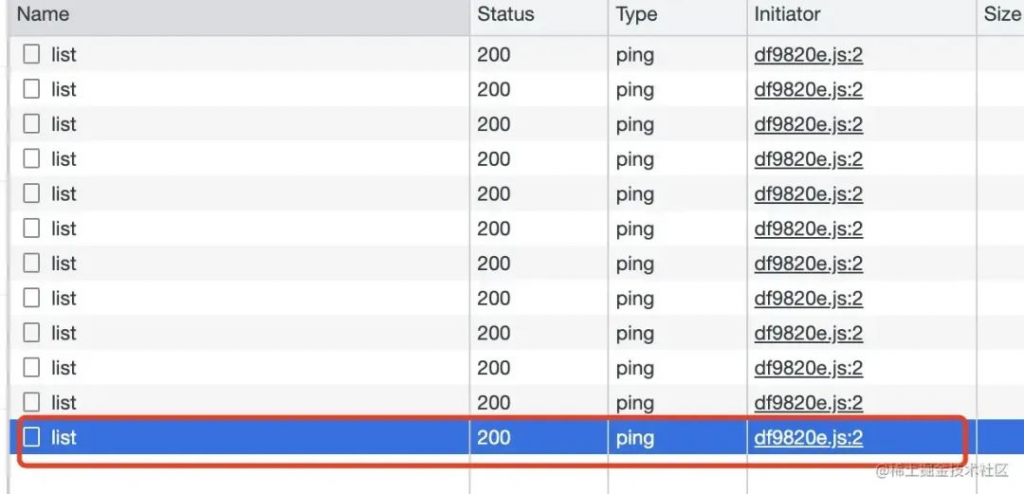
Task: Click the file icon of the third list request
Action: (x=31, y=124)
